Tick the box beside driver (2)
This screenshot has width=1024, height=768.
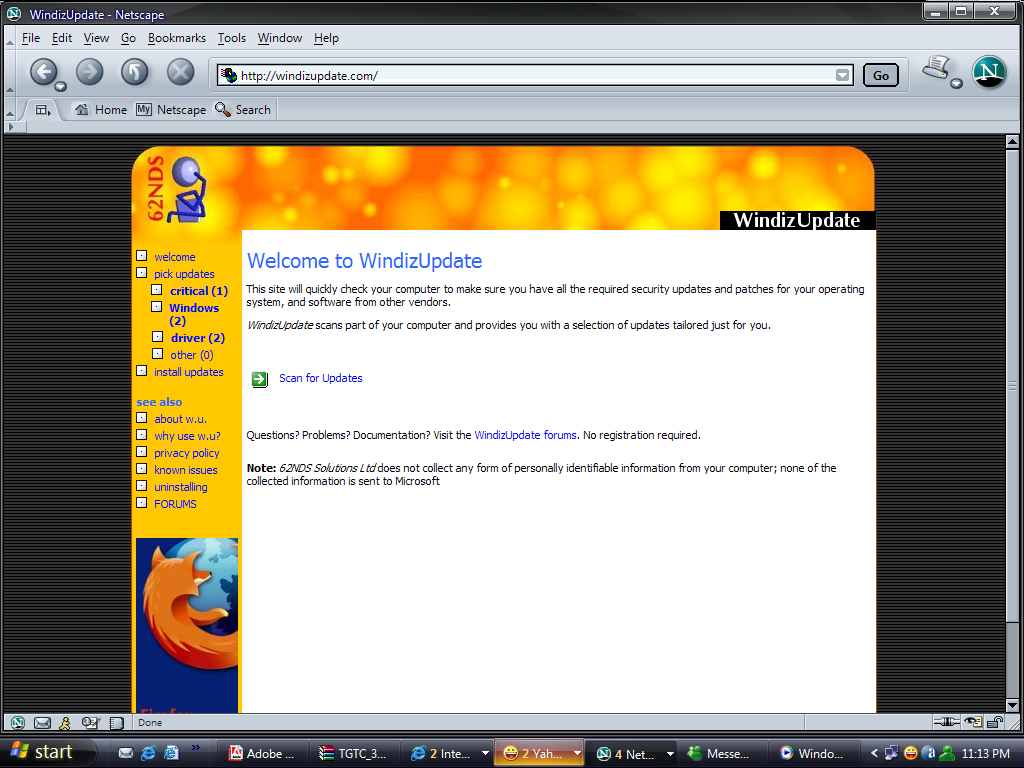(157, 337)
